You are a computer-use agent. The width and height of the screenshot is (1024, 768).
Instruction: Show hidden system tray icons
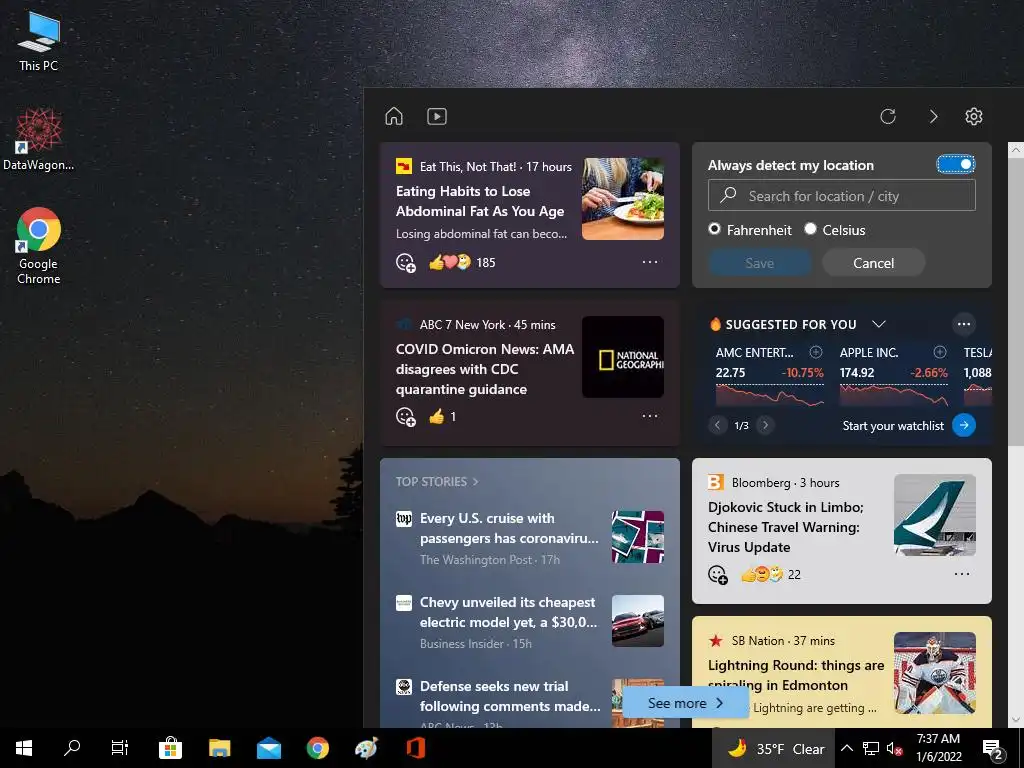click(x=846, y=748)
